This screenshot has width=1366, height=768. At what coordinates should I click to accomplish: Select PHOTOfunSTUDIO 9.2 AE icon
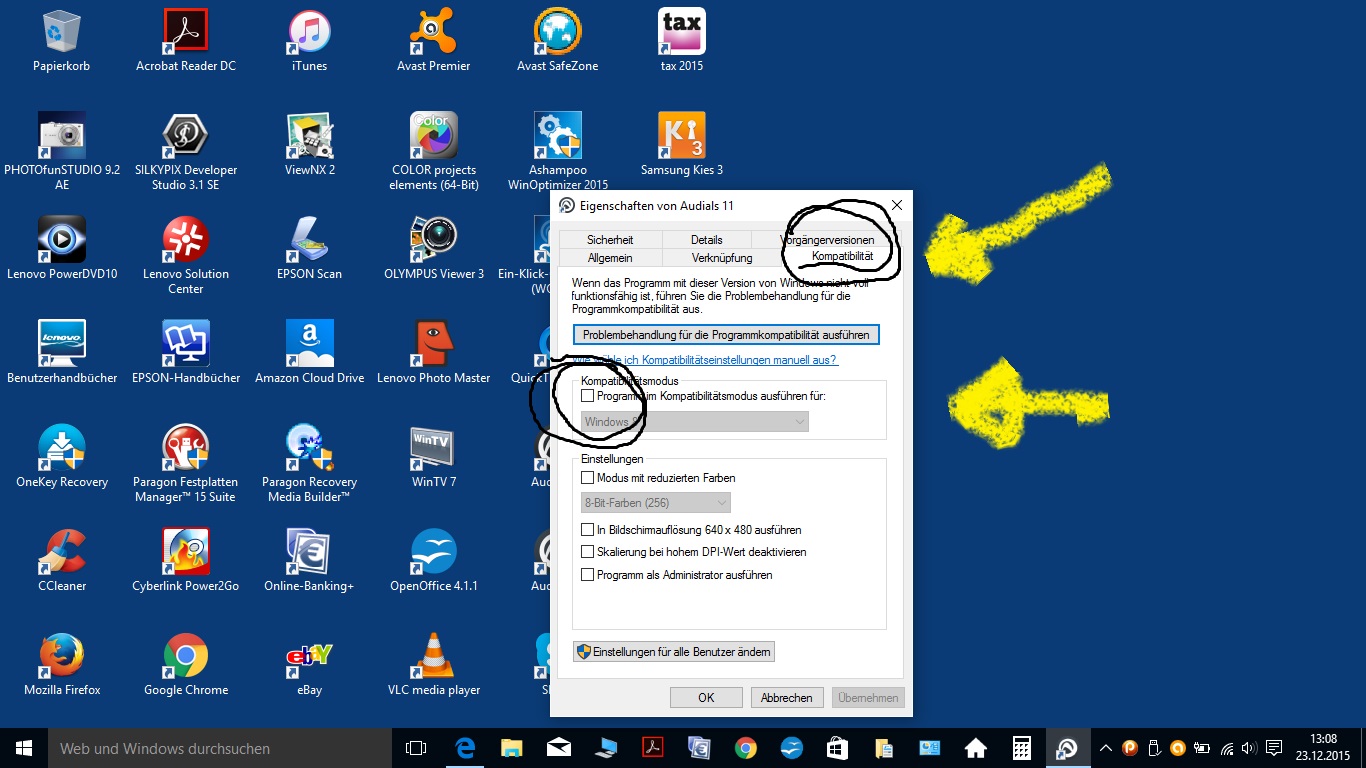(x=62, y=151)
